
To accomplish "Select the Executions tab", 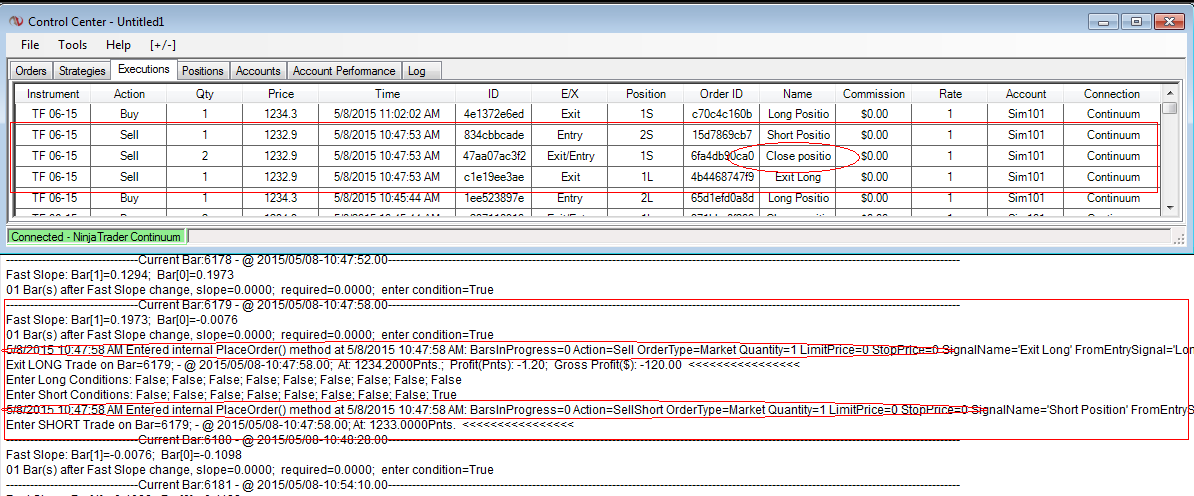I will click(x=144, y=69).
